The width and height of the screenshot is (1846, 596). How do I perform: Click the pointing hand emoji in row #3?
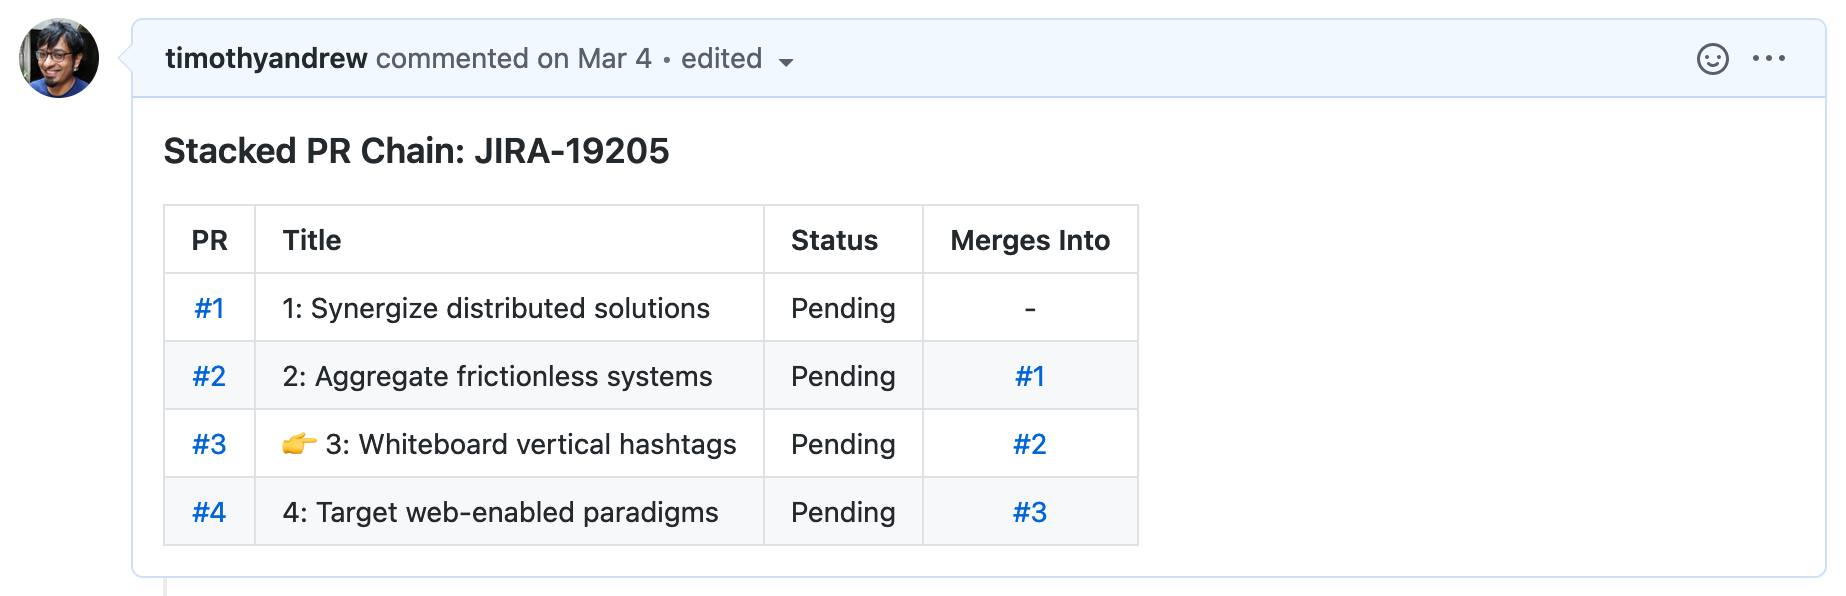pos(299,443)
